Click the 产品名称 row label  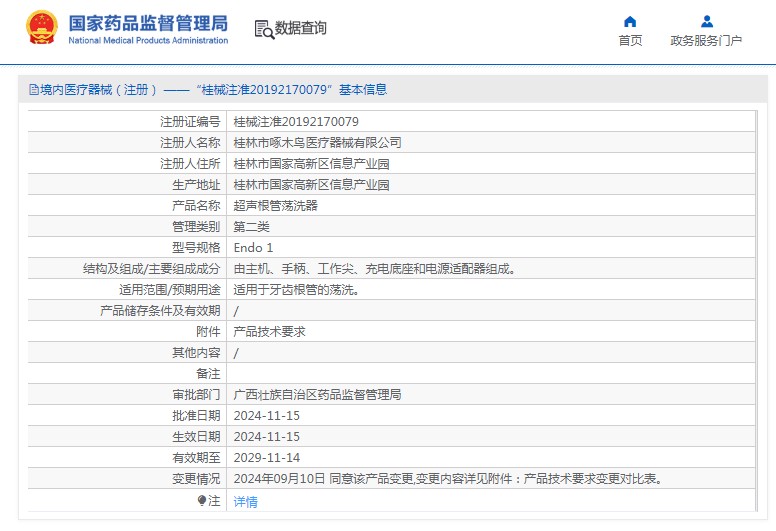tap(196, 205)
